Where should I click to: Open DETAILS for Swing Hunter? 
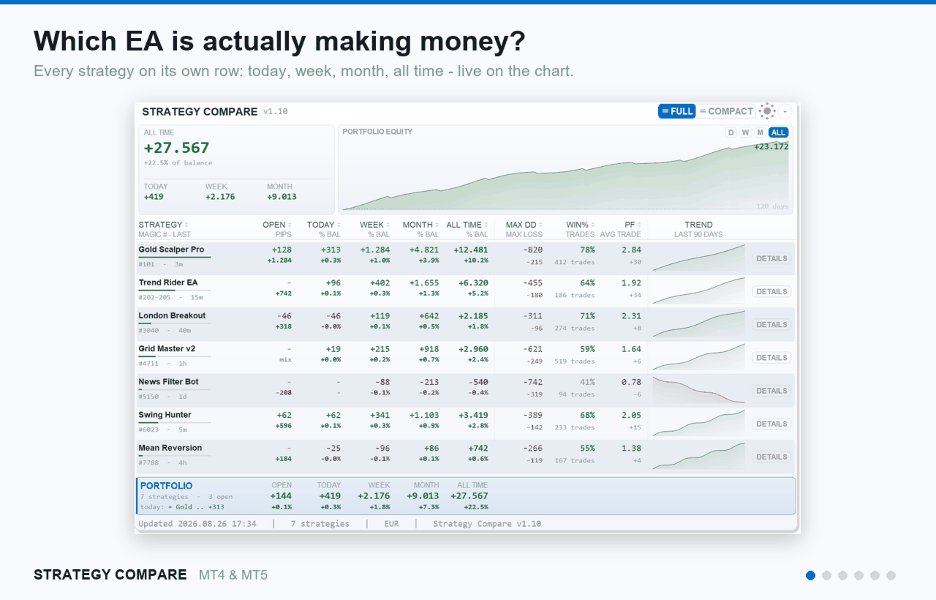[771, 424]
